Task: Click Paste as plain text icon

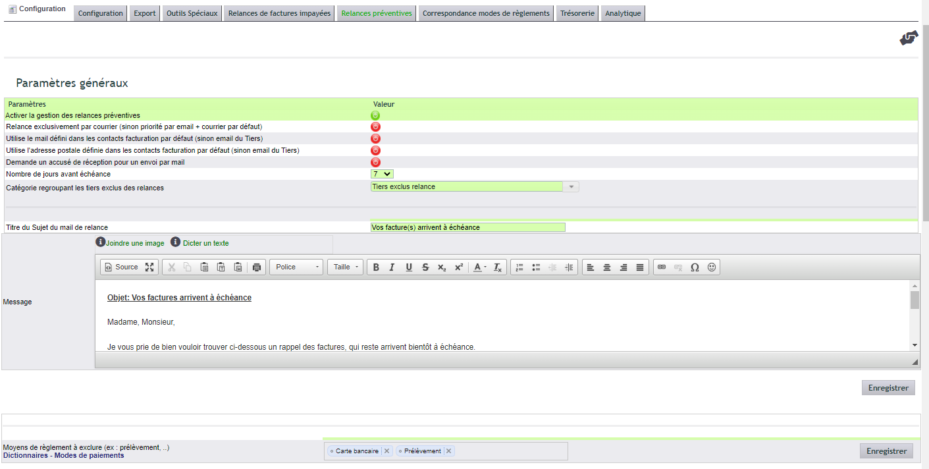Action: pos(220,267)
